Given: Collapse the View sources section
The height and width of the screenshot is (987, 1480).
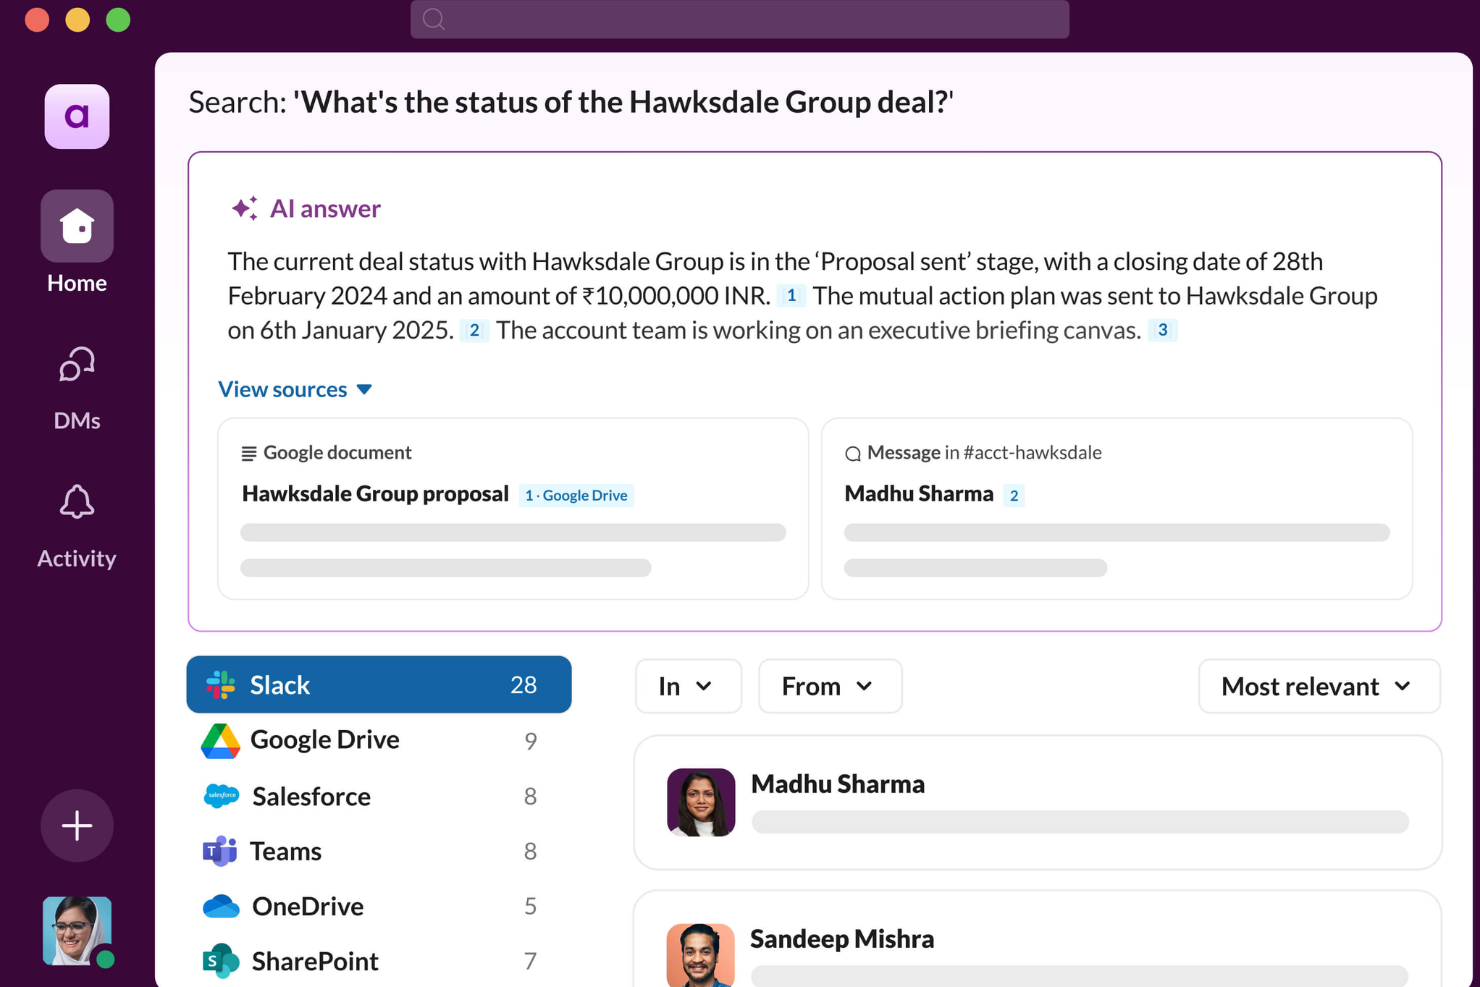Looking at the screenshot, I should [x=295, y=389].
